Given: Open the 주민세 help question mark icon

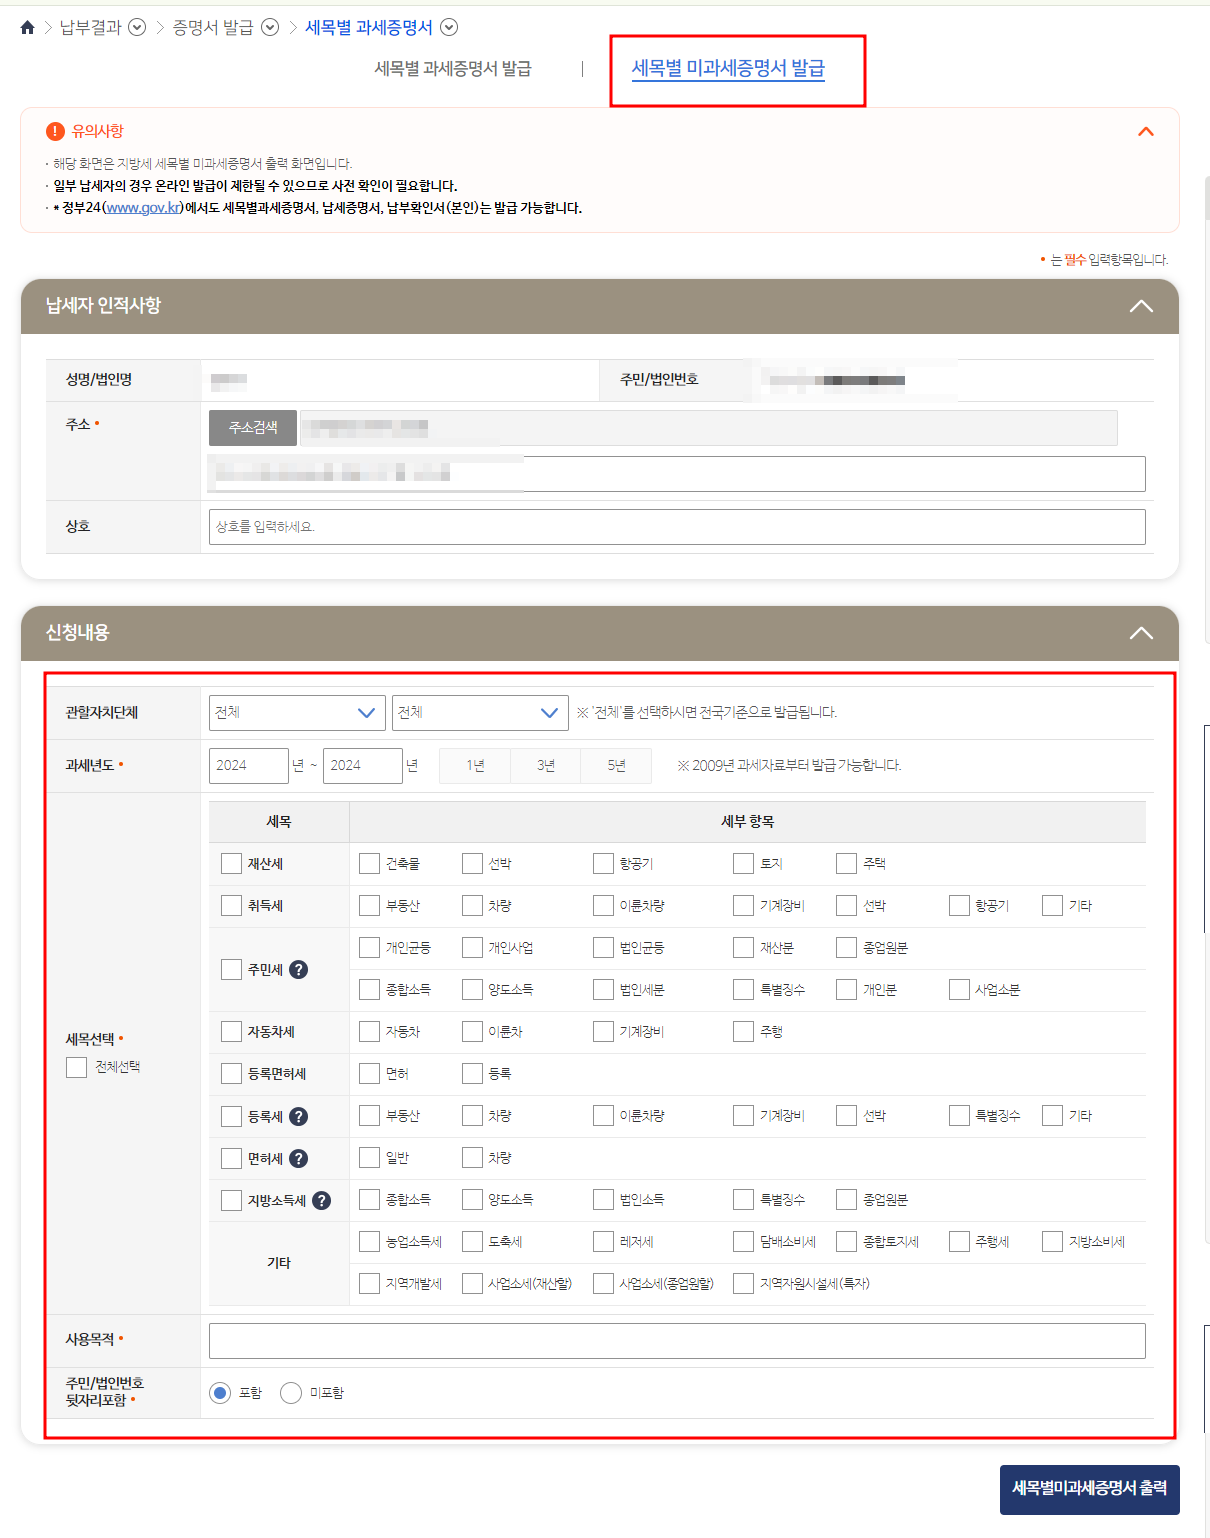Looking at the screenshot, I should (298, 968).
